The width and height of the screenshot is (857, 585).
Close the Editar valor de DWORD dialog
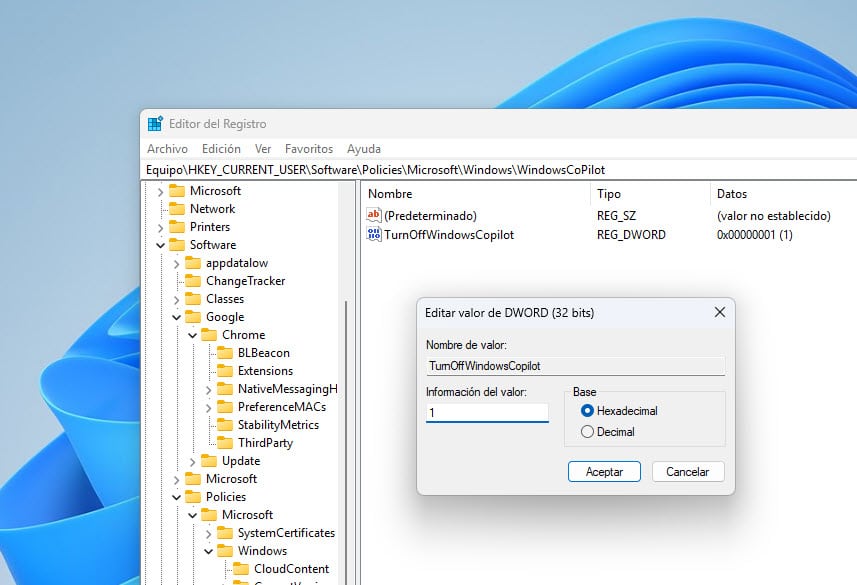(720, 312)
